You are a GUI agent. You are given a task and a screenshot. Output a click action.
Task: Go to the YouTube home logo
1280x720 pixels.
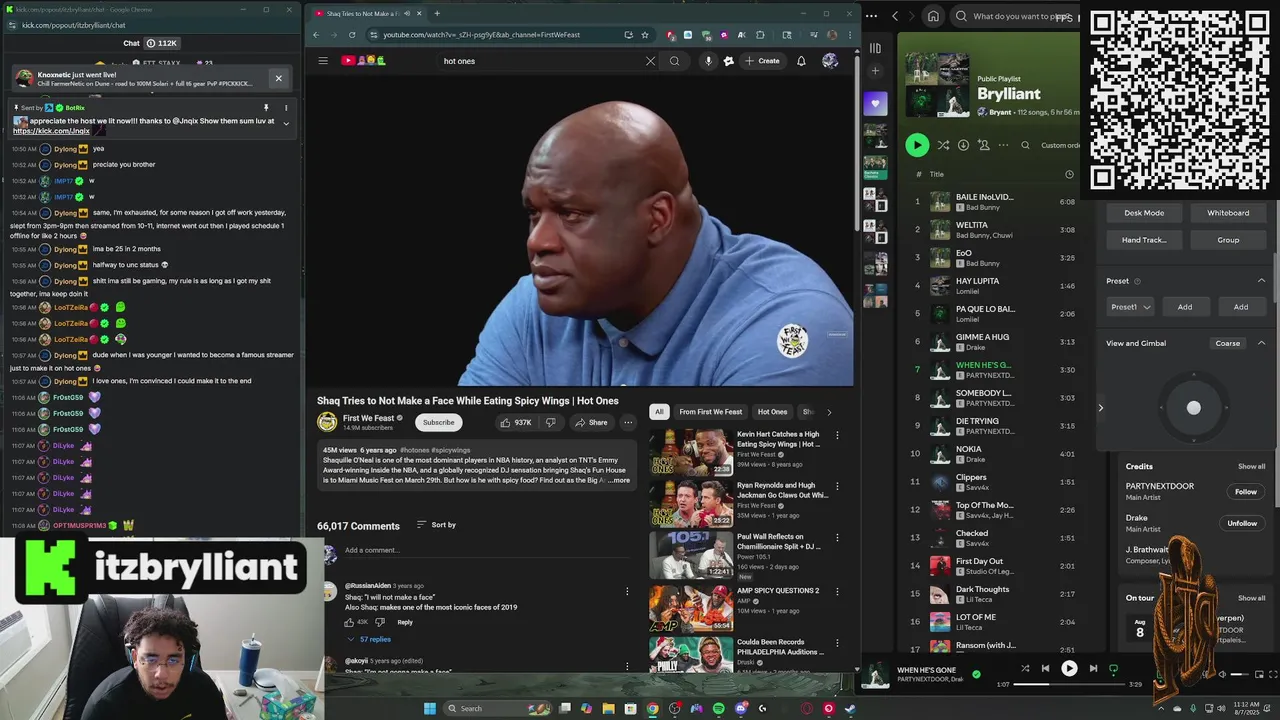363,61
